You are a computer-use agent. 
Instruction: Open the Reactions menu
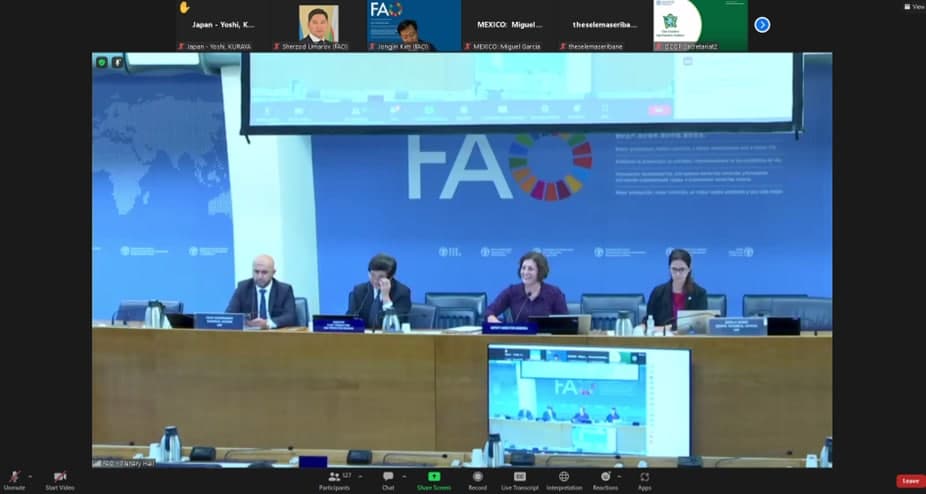point(605,480)
